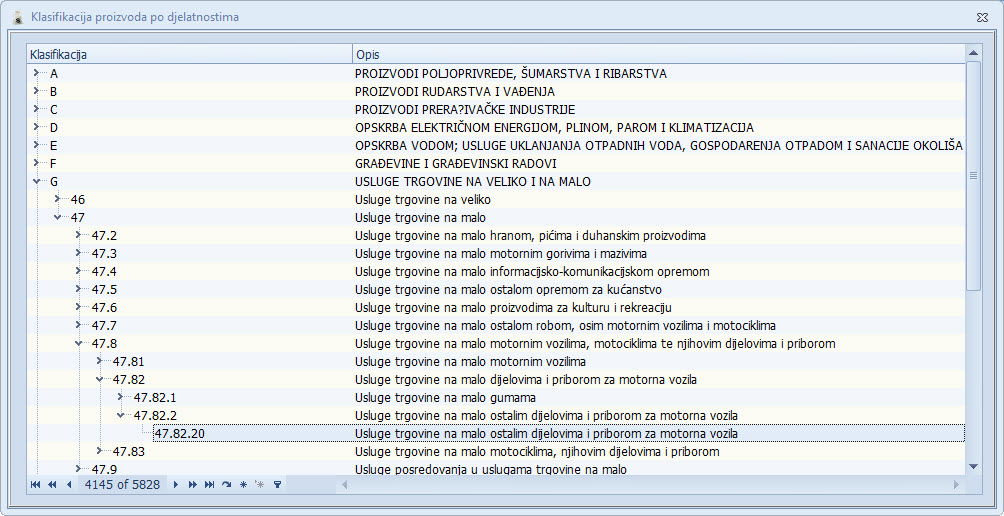This screenshot has height=516, width=1004.
Task: Collapse the 47.82 tree node
Action: click(x=100, y=379)
